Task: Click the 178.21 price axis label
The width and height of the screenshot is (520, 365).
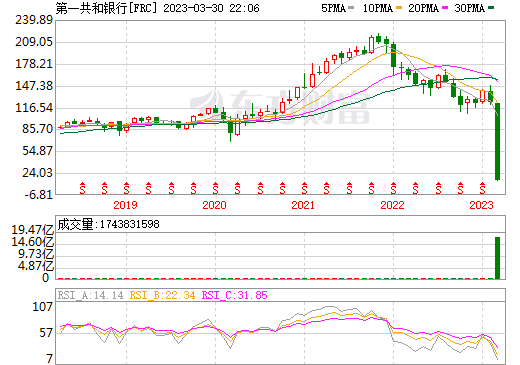Action: 34,64
